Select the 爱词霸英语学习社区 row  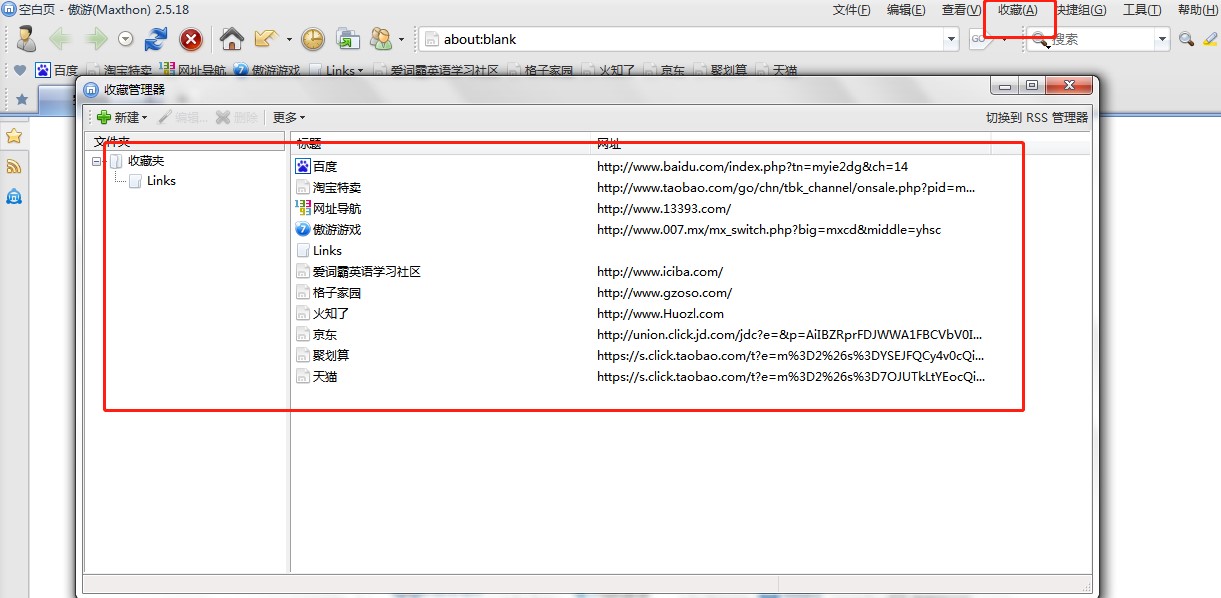(x=690, y=271)
